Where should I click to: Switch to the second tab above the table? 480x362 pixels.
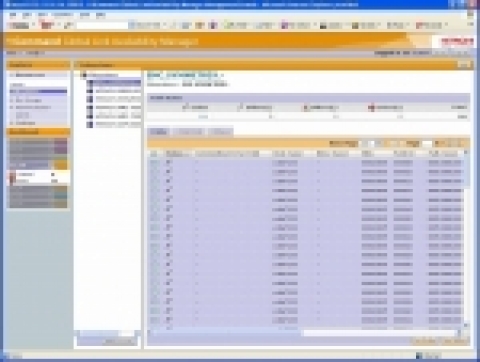[x=190, y=132]
